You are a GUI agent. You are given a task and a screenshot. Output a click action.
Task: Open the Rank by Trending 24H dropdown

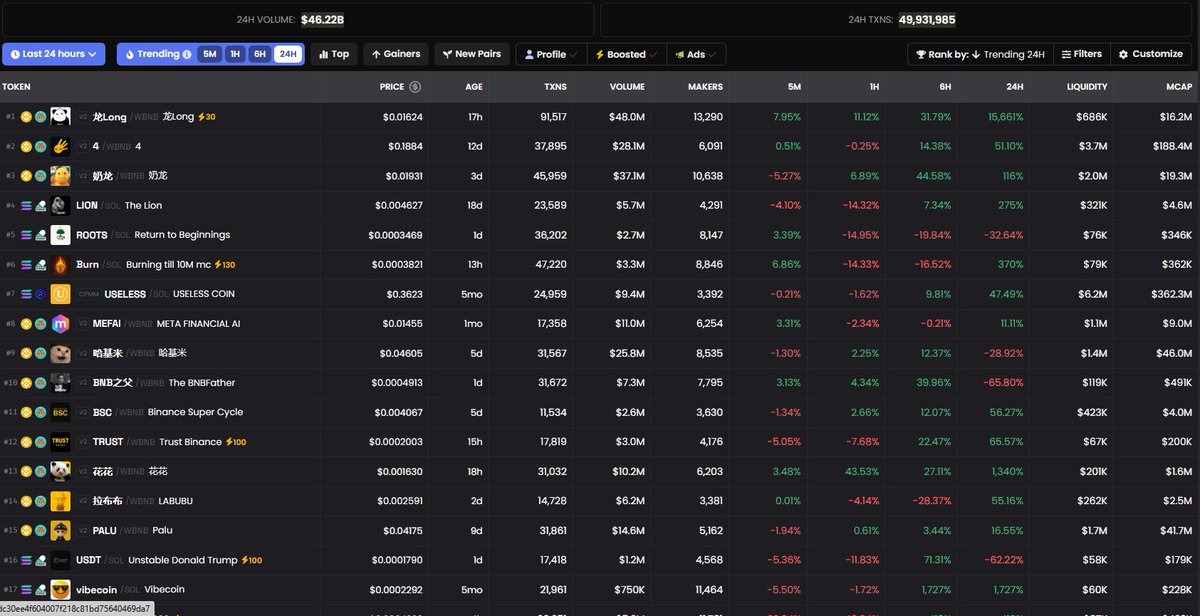pos(979,54)
